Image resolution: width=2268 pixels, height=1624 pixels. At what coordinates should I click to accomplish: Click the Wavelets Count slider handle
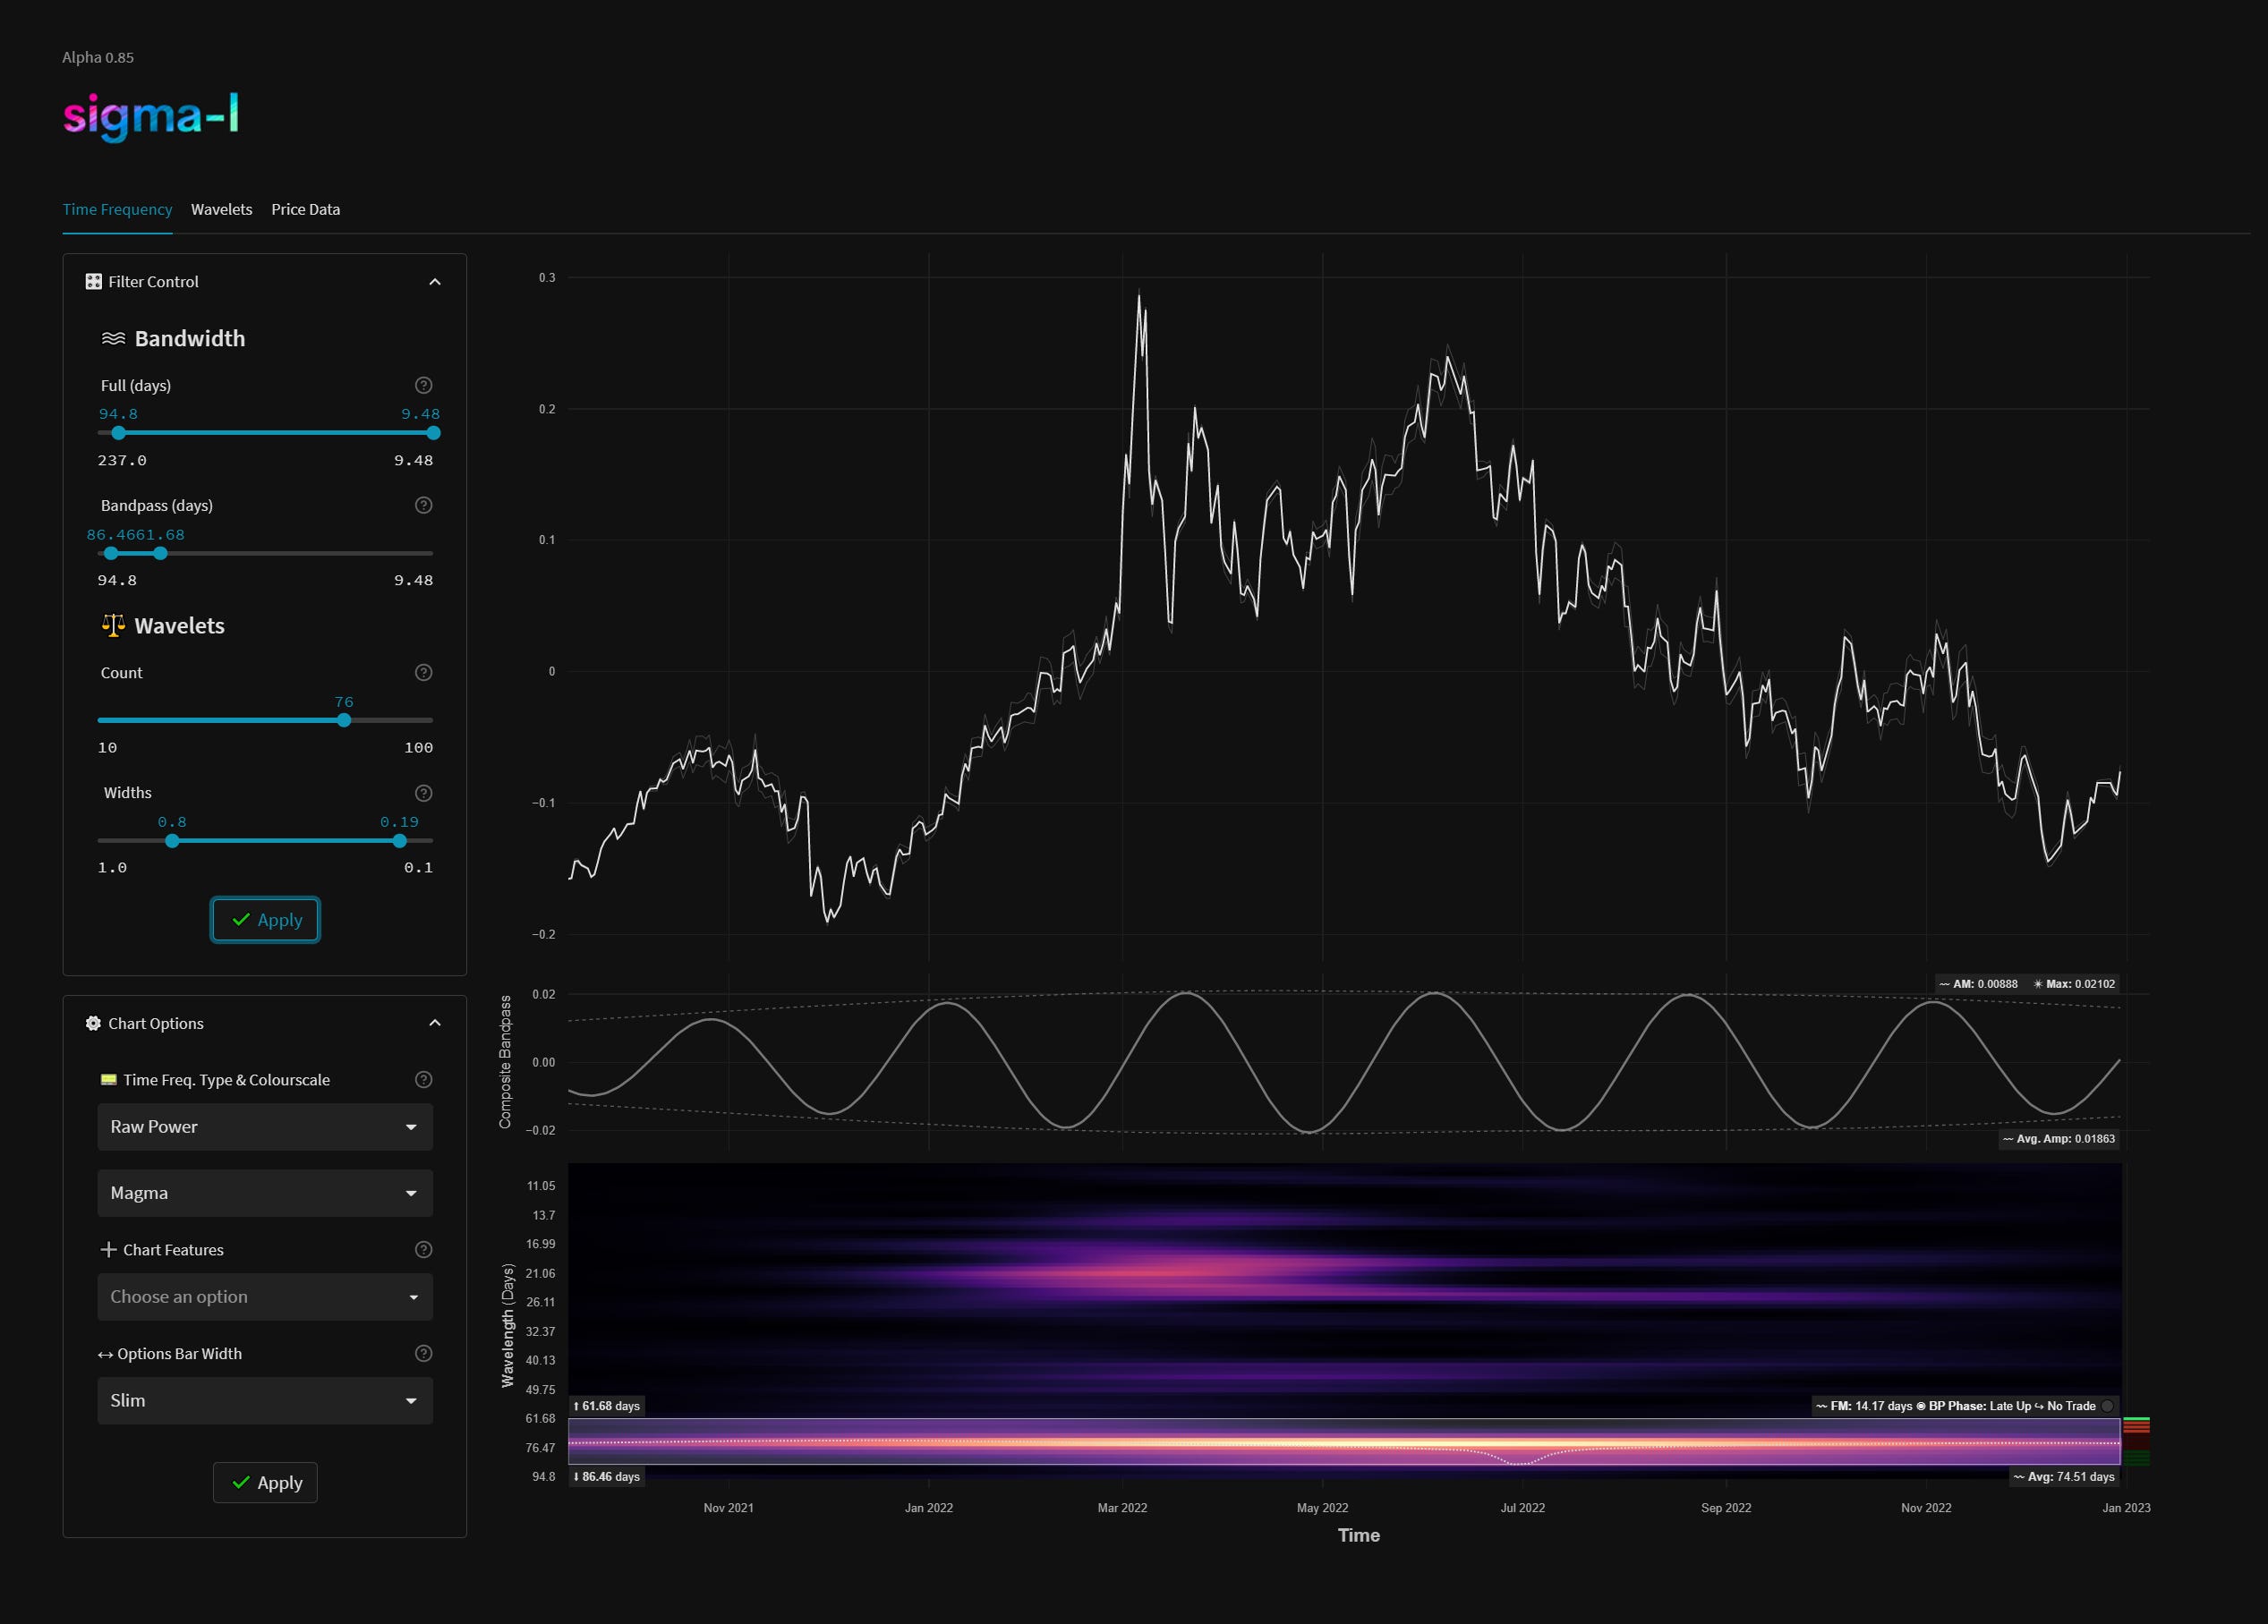344,720
